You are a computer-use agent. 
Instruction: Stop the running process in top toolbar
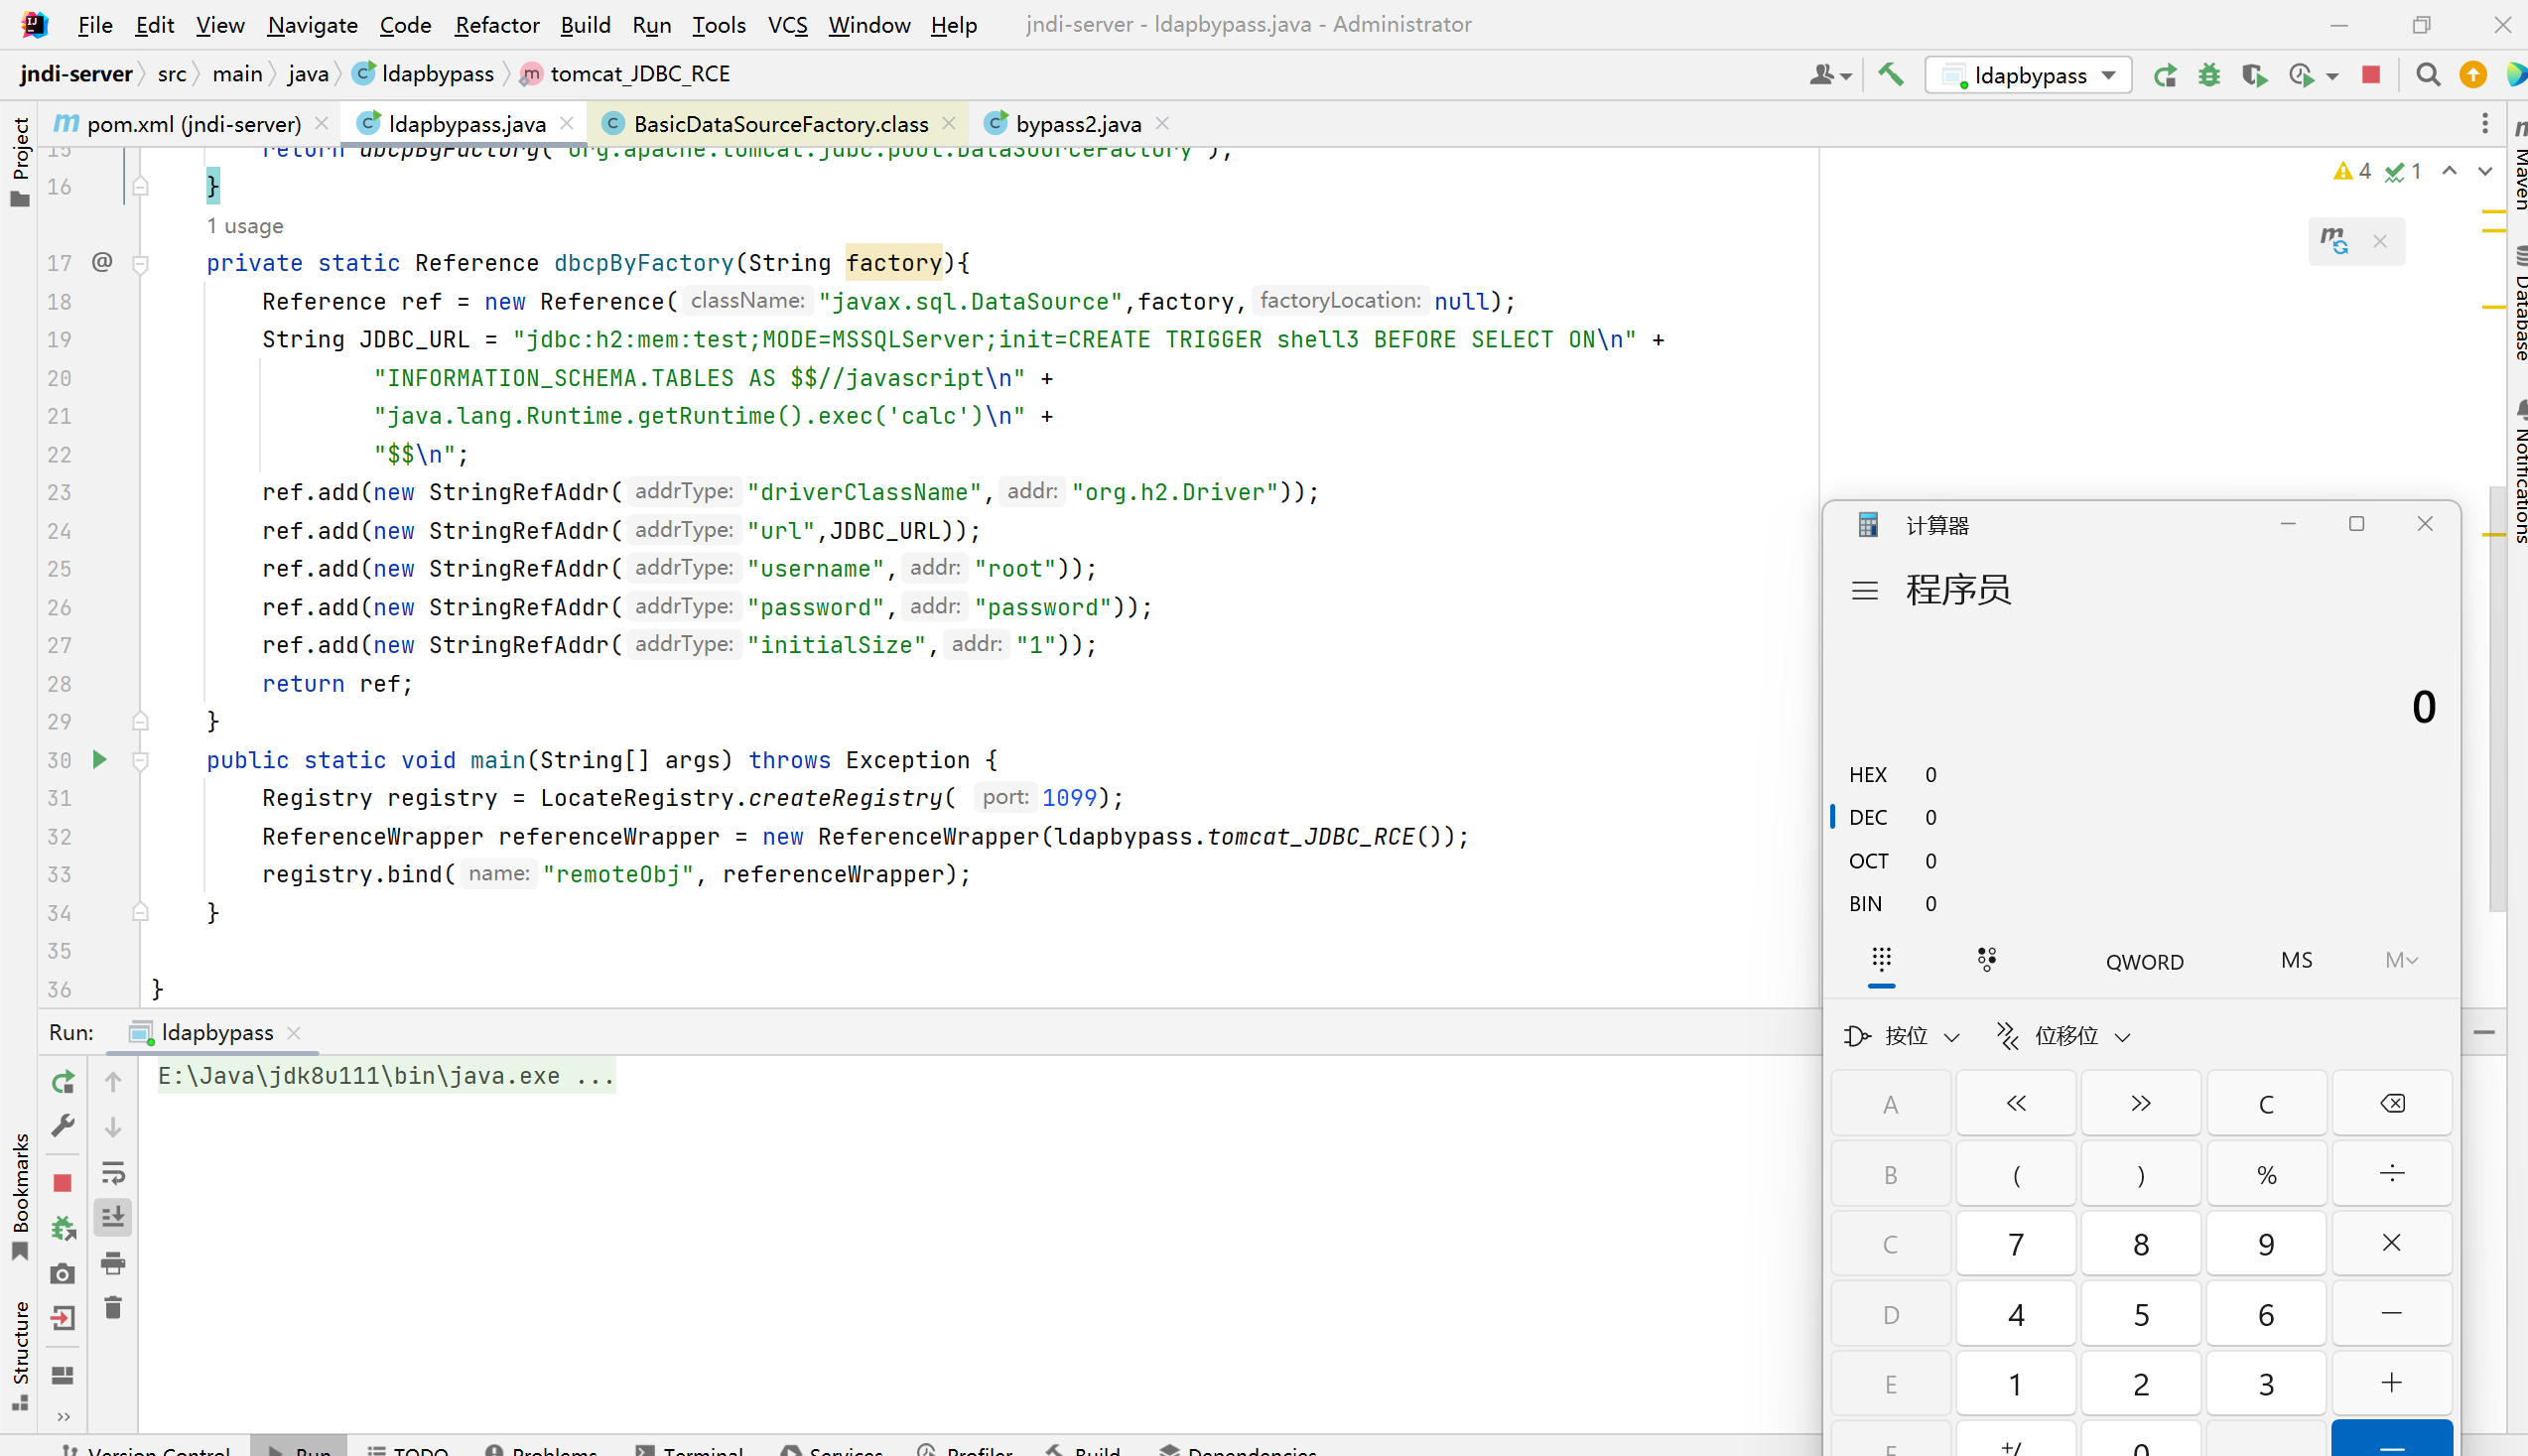(2371, 75)
